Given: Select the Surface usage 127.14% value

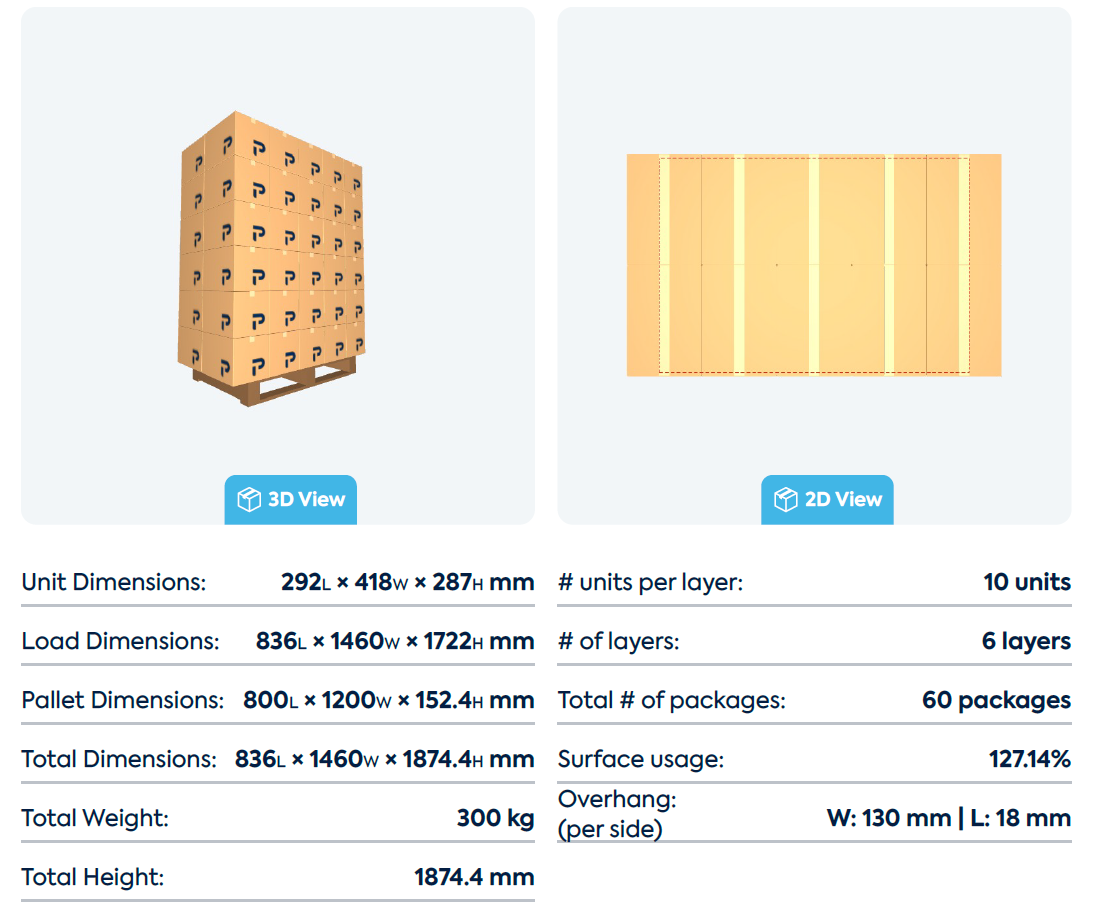Looking at the screenshot, I should (x=1029, y=759).
